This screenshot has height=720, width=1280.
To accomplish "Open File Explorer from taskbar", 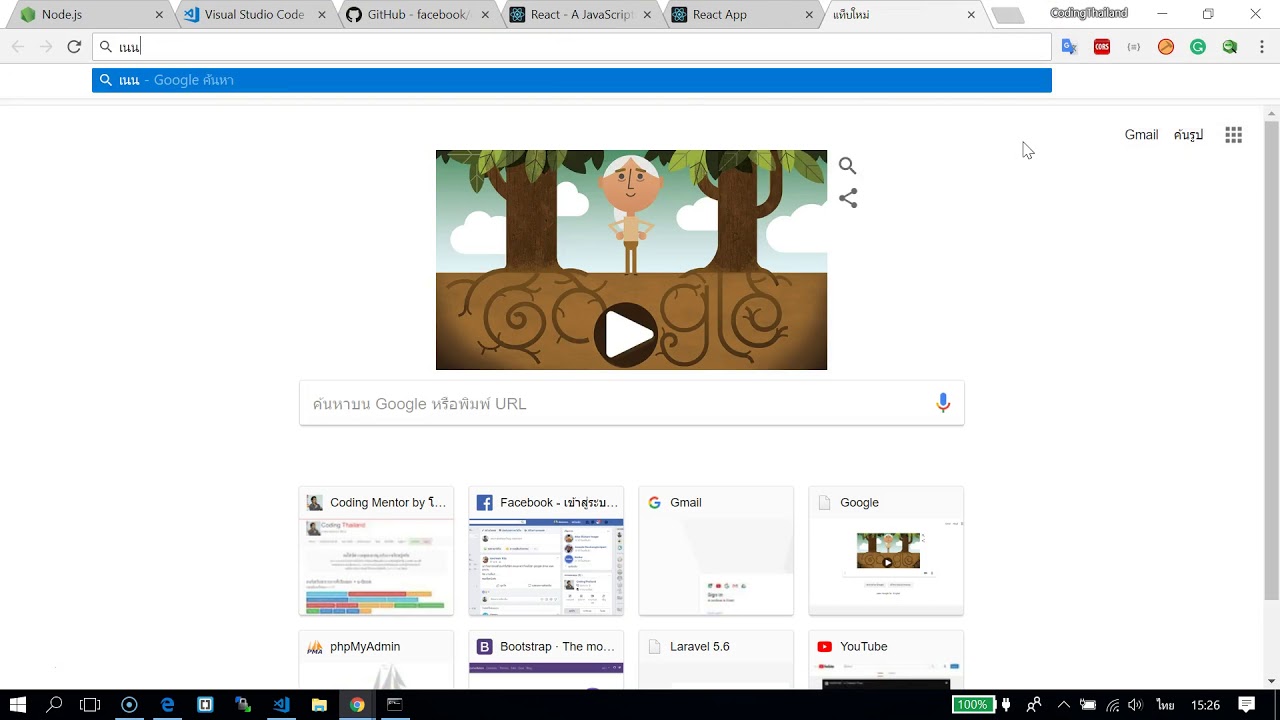I will tap(319, 705).
